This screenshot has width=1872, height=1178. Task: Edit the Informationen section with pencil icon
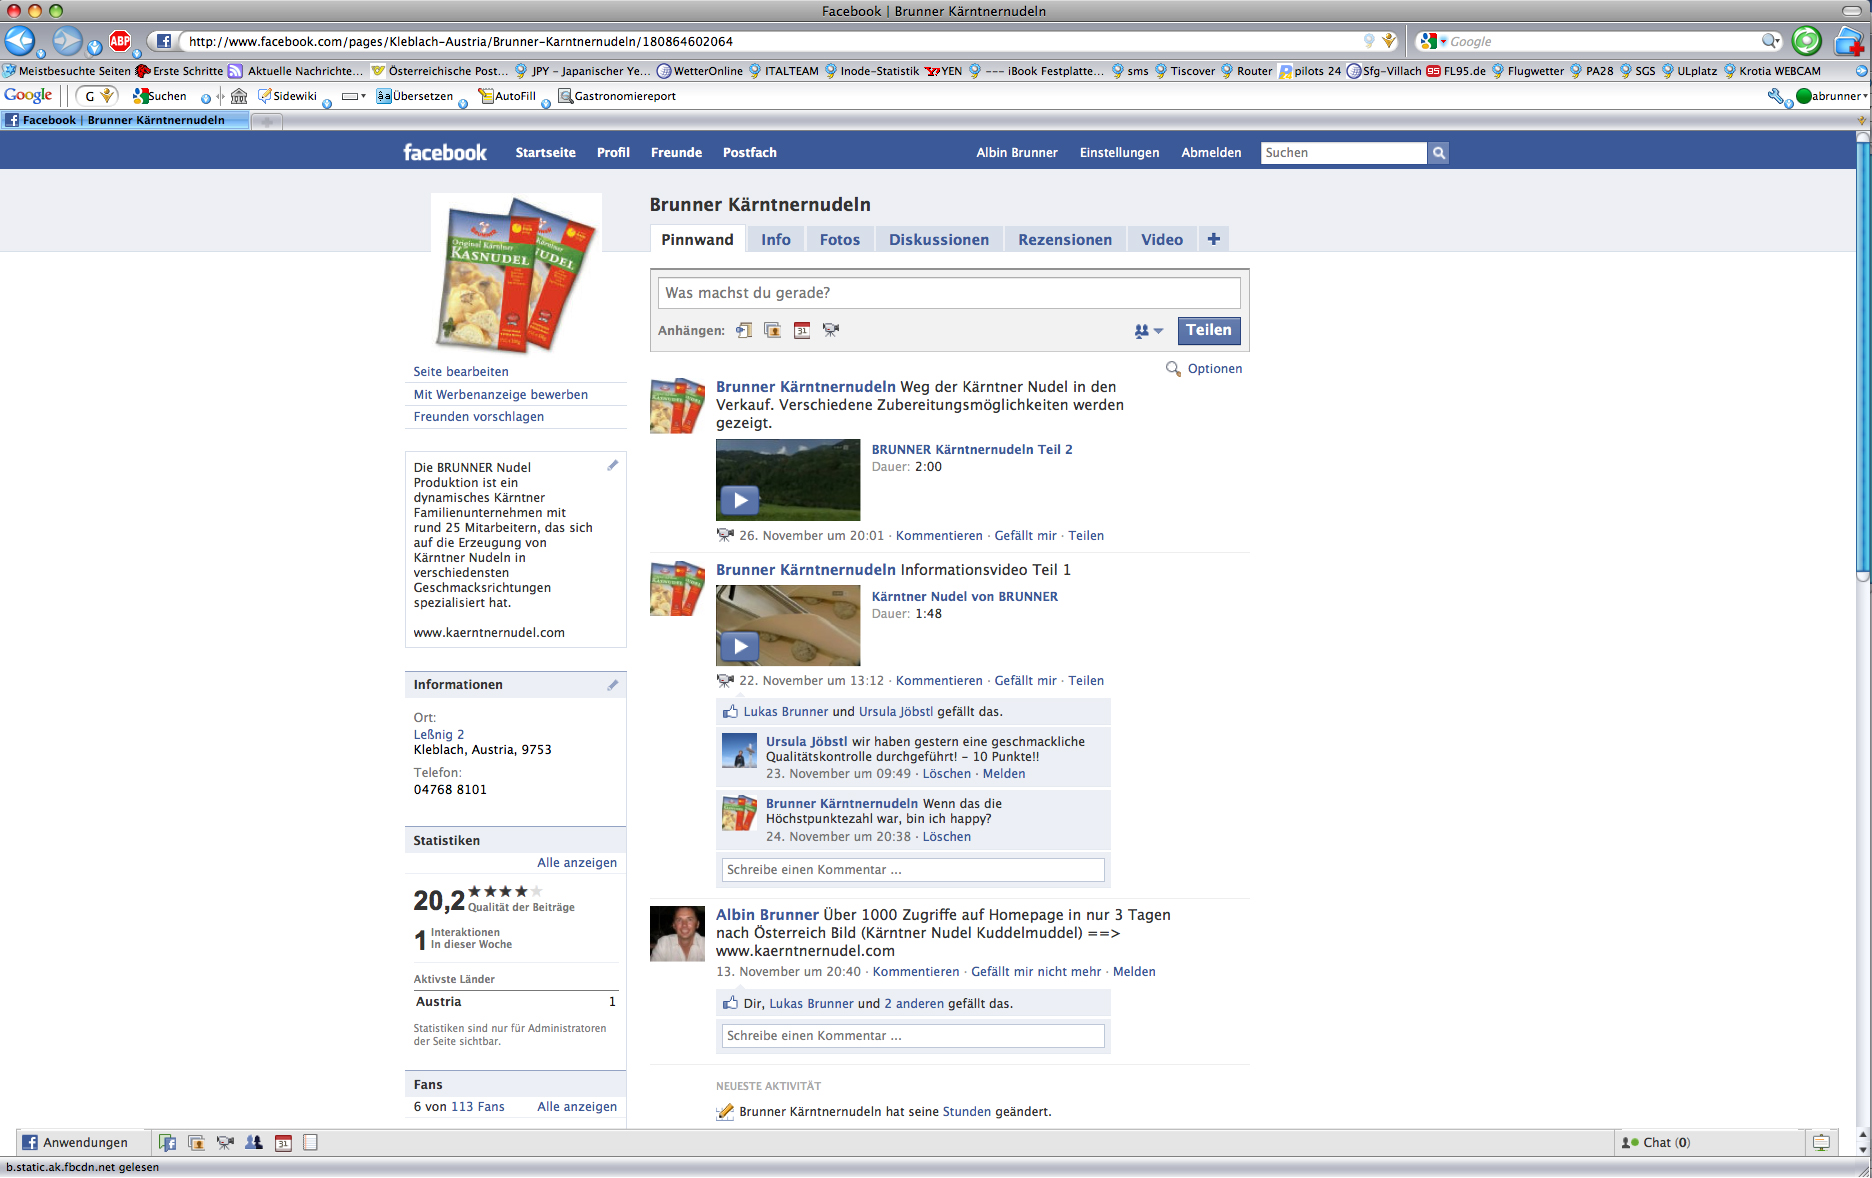[612, 685]
